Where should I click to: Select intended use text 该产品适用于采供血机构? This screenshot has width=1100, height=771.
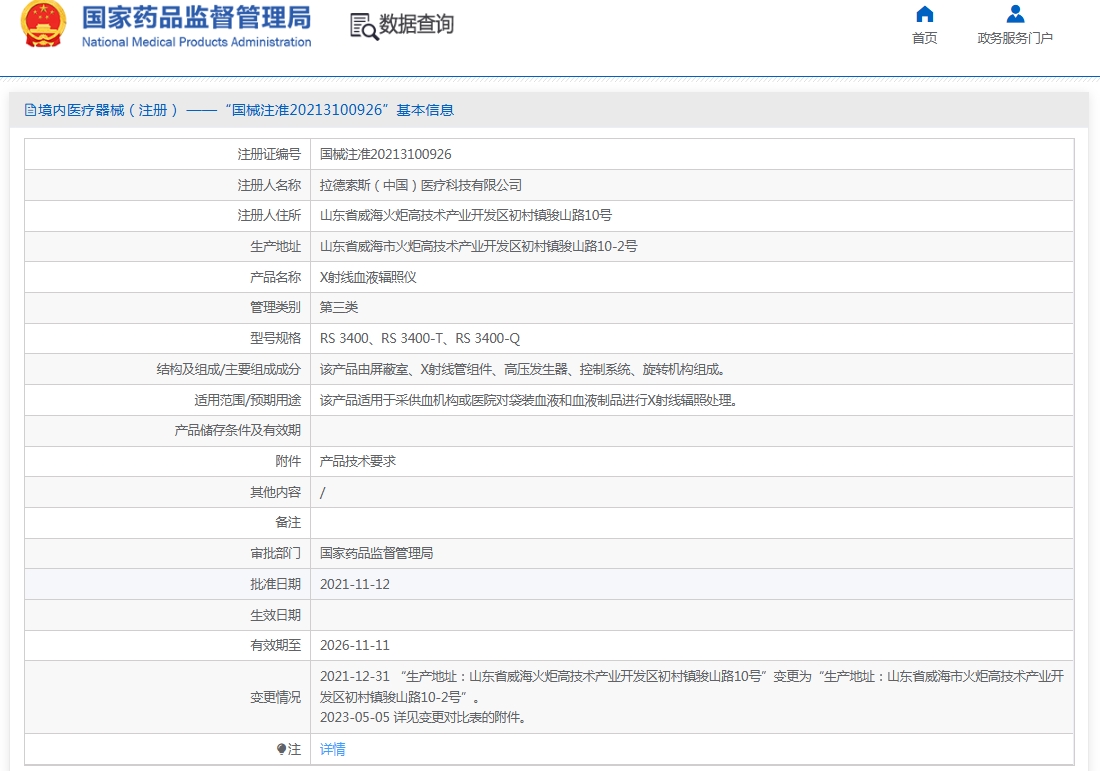pyautogui.click(x=529, y=400)
